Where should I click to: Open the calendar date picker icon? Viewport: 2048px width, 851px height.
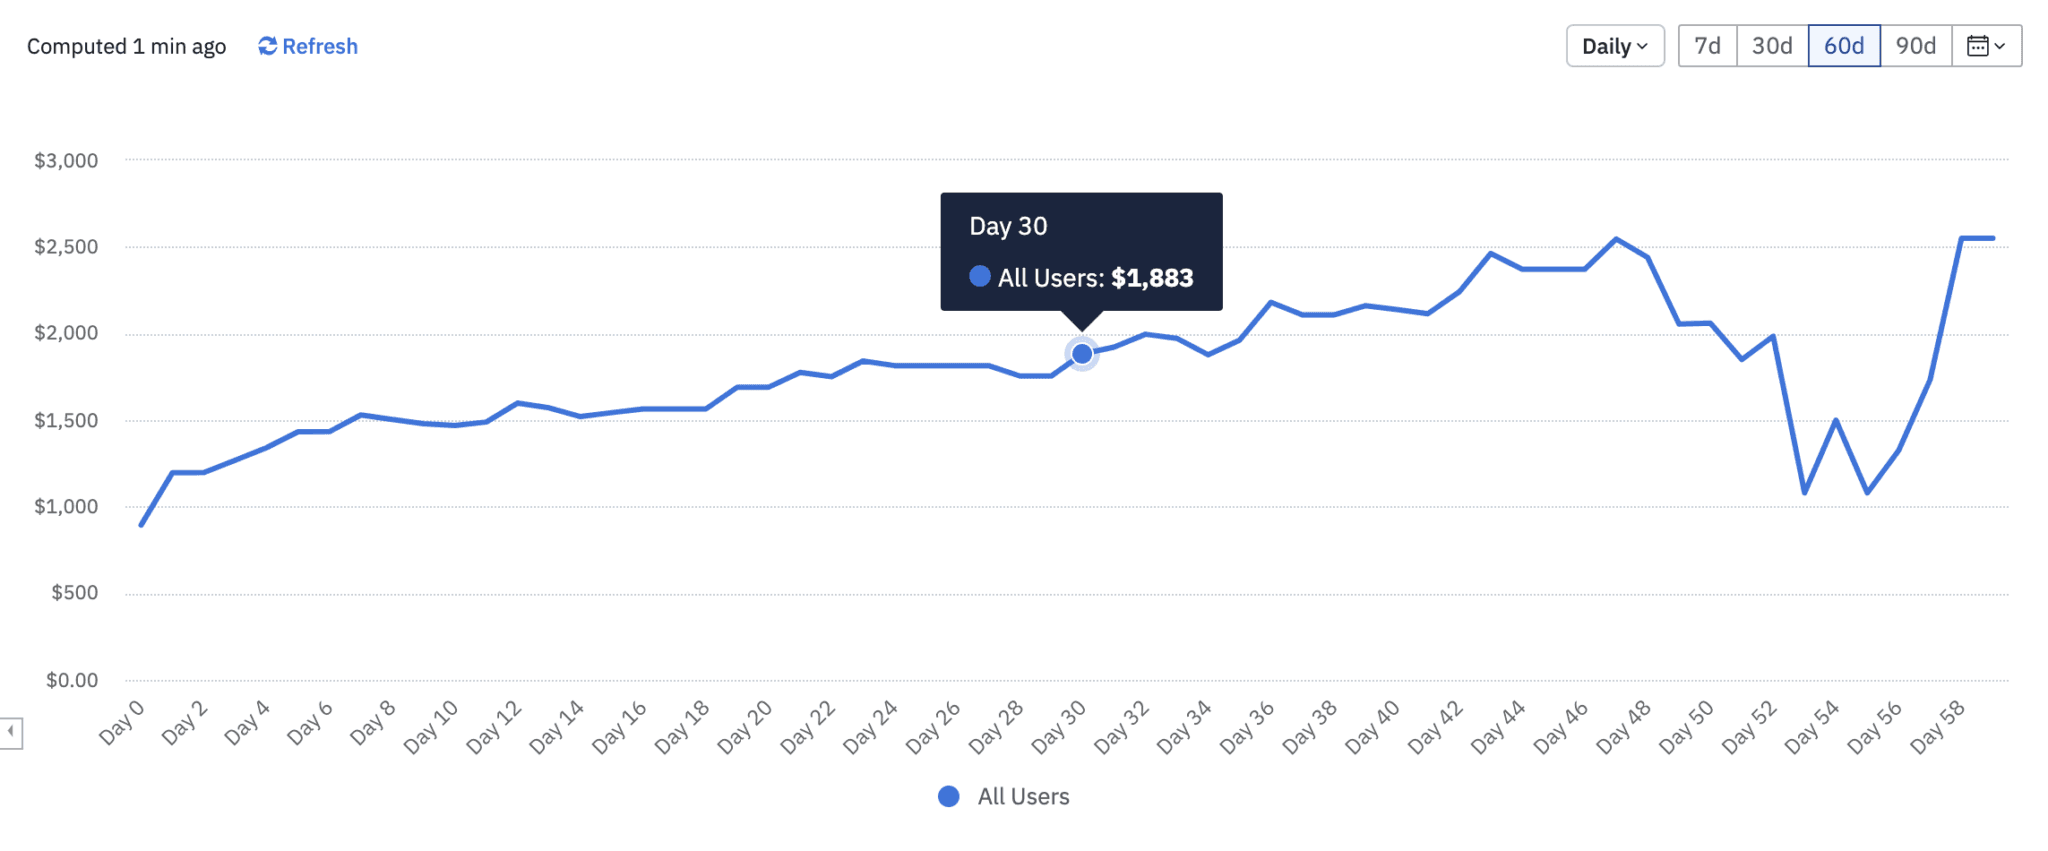[x=1979, y=45]
